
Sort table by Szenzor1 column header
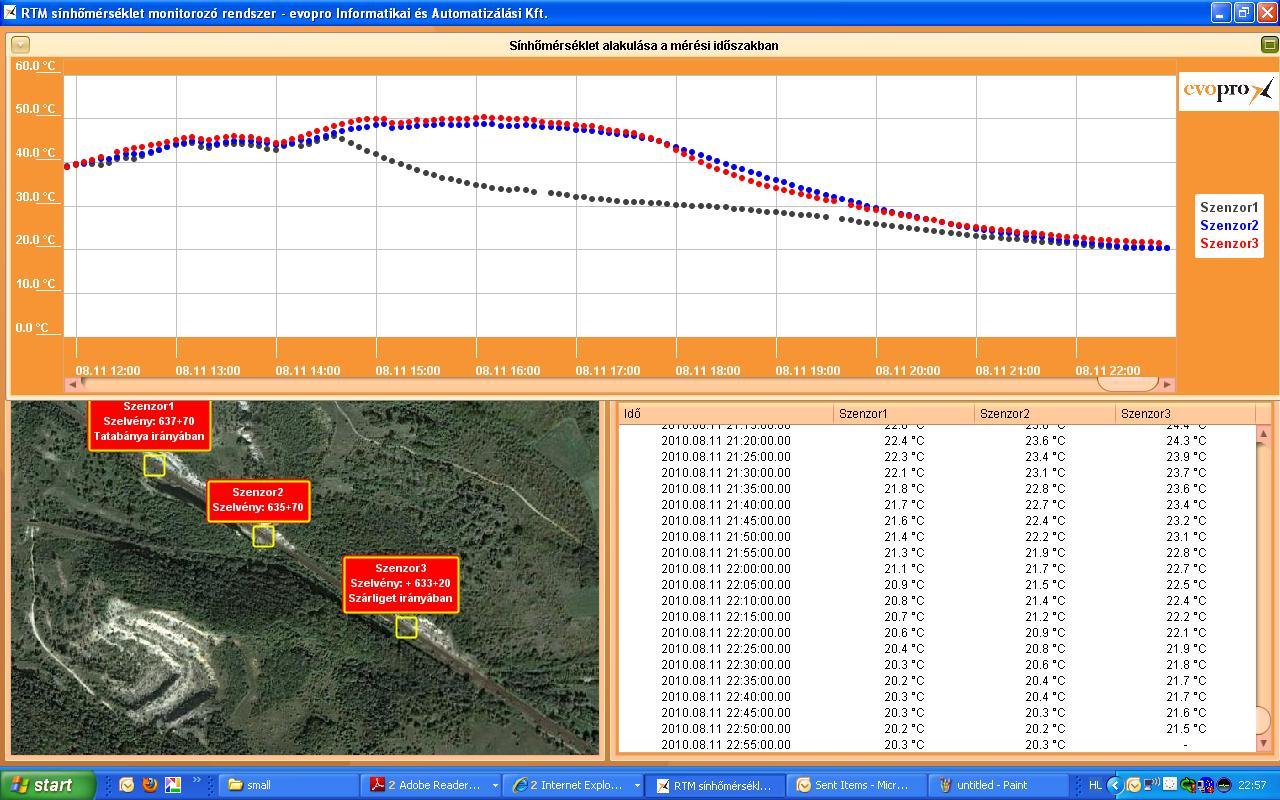904,414
